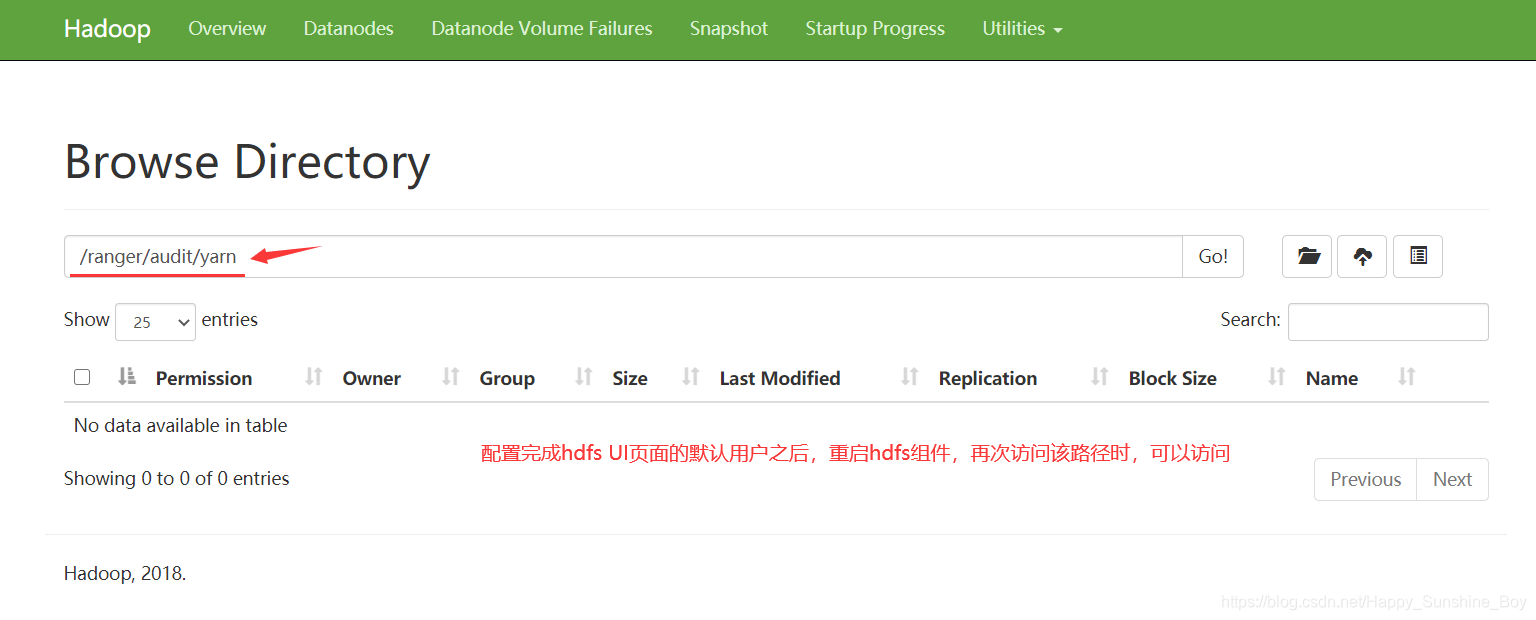Expand the Utilities menu
Screen dimensions: 1536x620
point(1021,29)
